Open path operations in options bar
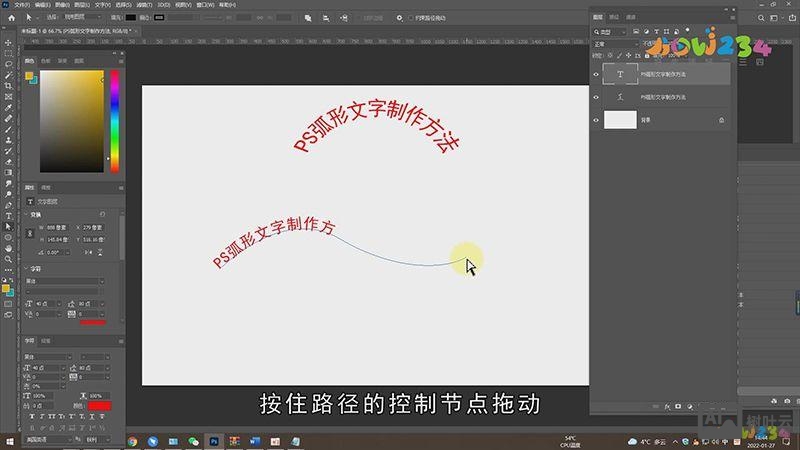The height and width of the screenshot is (450, 800). [308, 18]
